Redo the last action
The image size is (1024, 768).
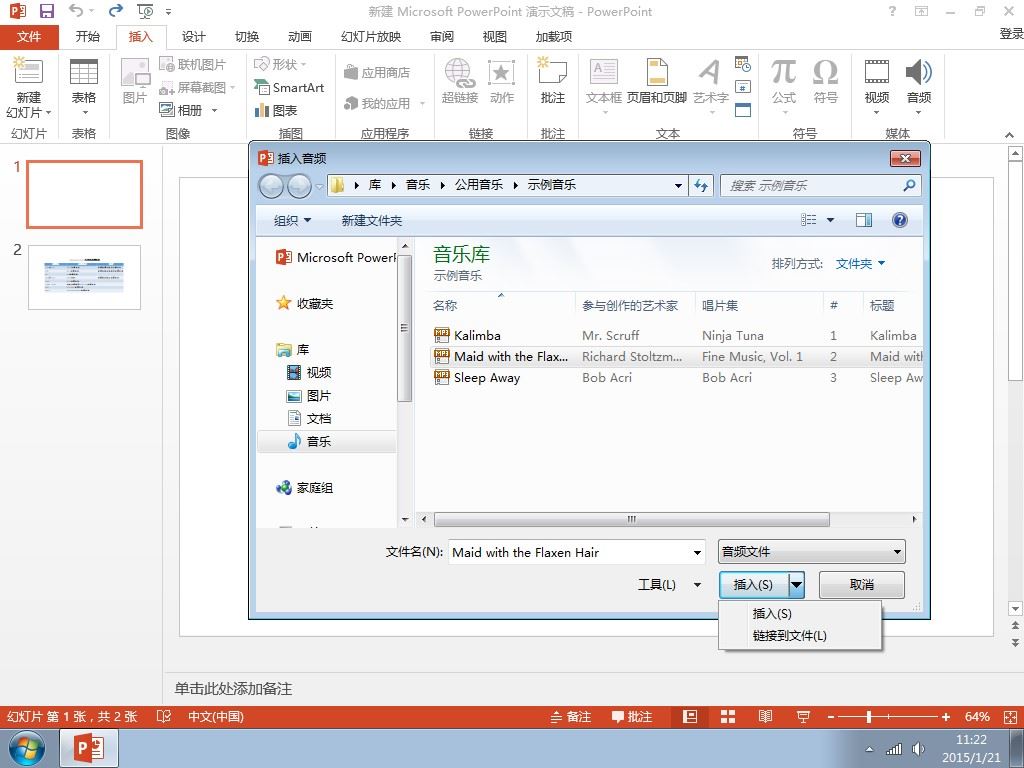click(x=116, y=11)
